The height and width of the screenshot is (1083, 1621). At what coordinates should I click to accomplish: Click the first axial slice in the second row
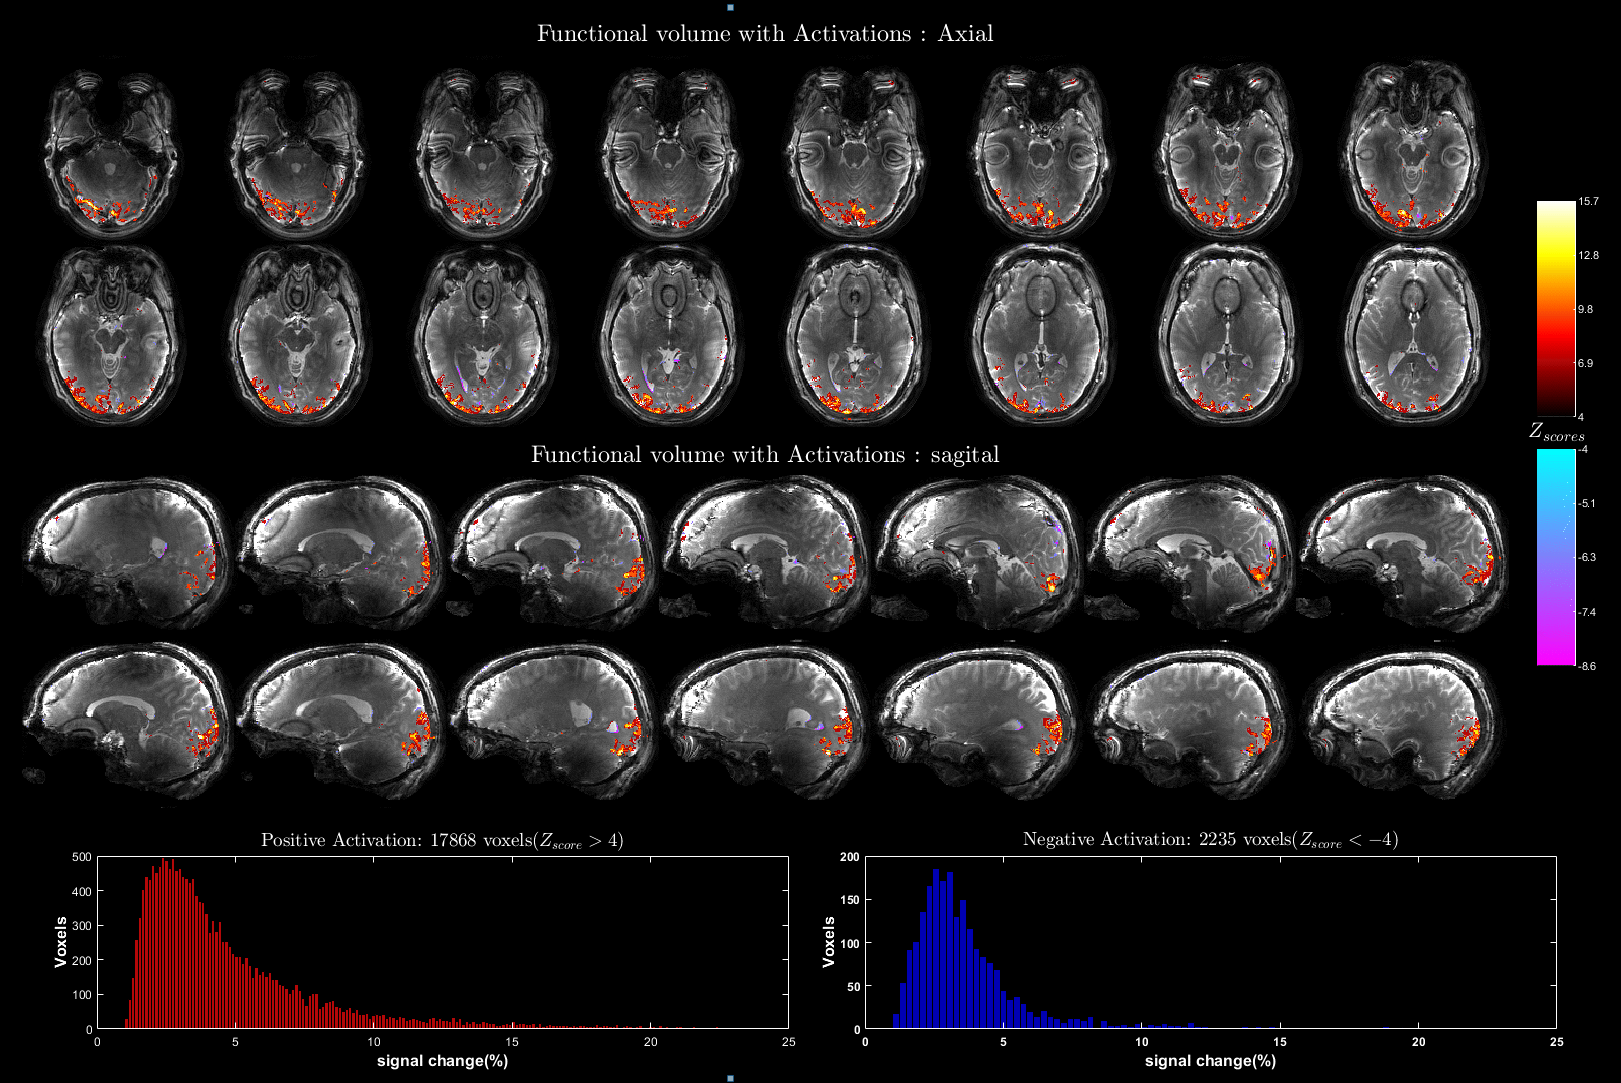[x=110, y=333]
